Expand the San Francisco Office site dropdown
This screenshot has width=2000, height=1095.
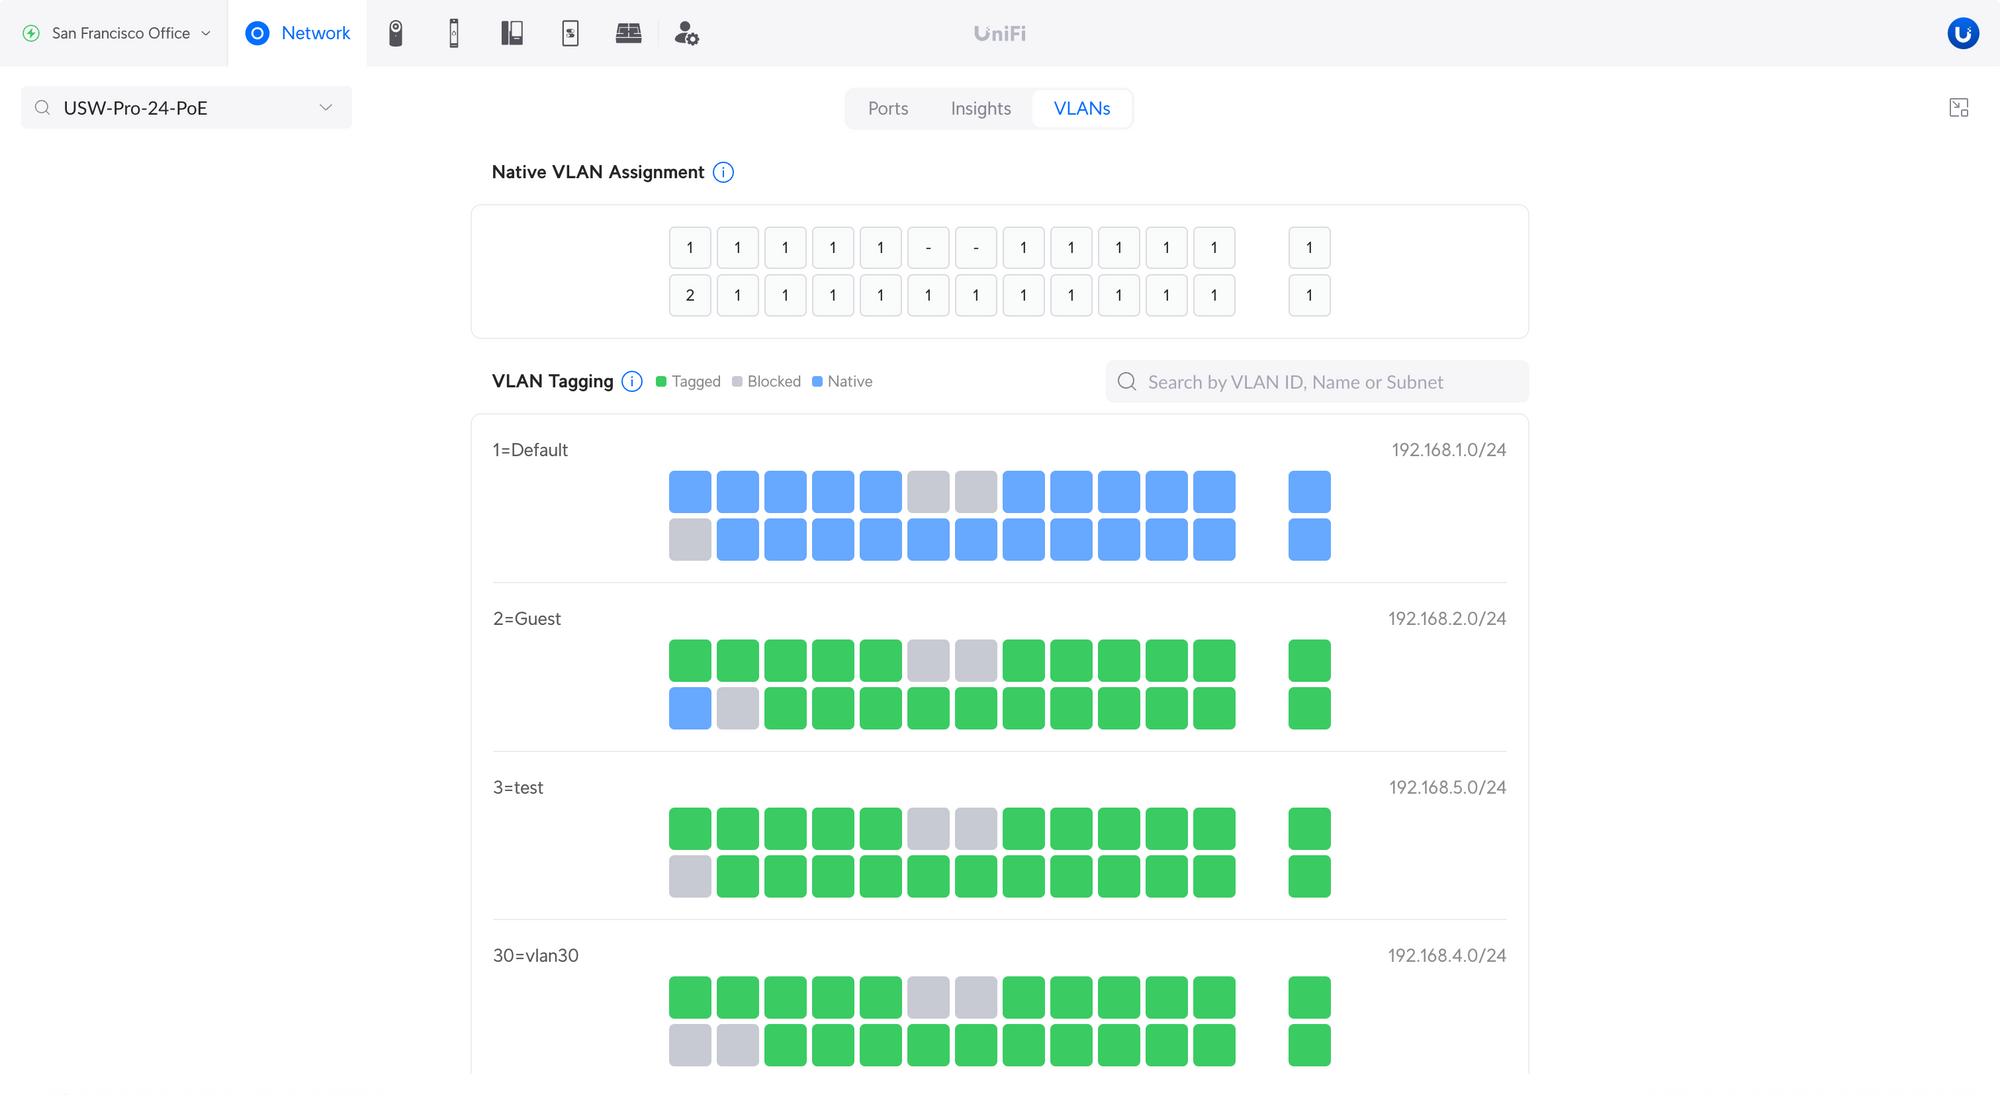tap(118, 33)
